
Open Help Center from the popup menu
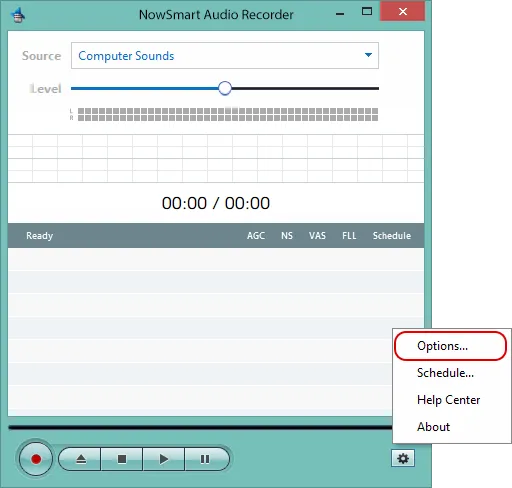point(452,400)
